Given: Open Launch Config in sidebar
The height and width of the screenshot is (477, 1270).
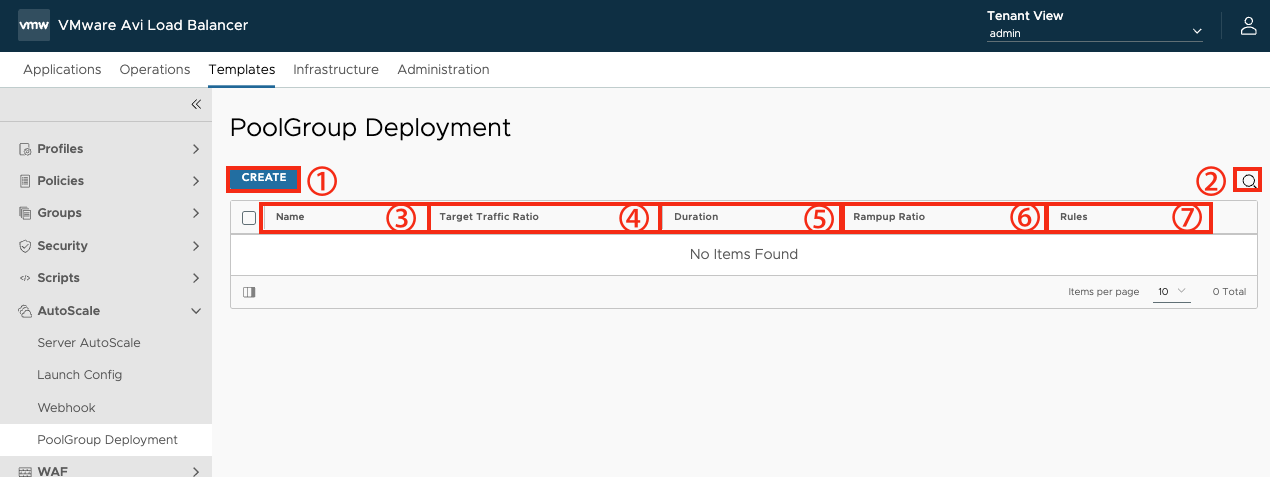Looking at the screenshot, I should 80,375.
